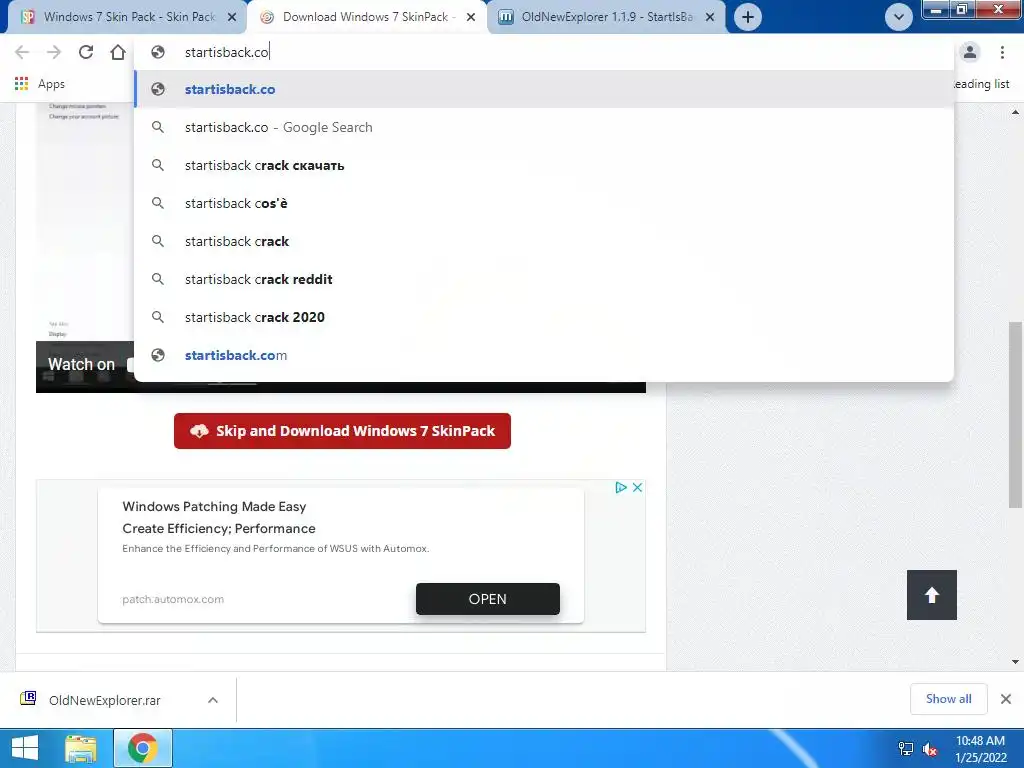Open Reading list in bookmarks bar
Image resolution: width=1024 pixels, height=768 pixels.
[x=982, y=84]
